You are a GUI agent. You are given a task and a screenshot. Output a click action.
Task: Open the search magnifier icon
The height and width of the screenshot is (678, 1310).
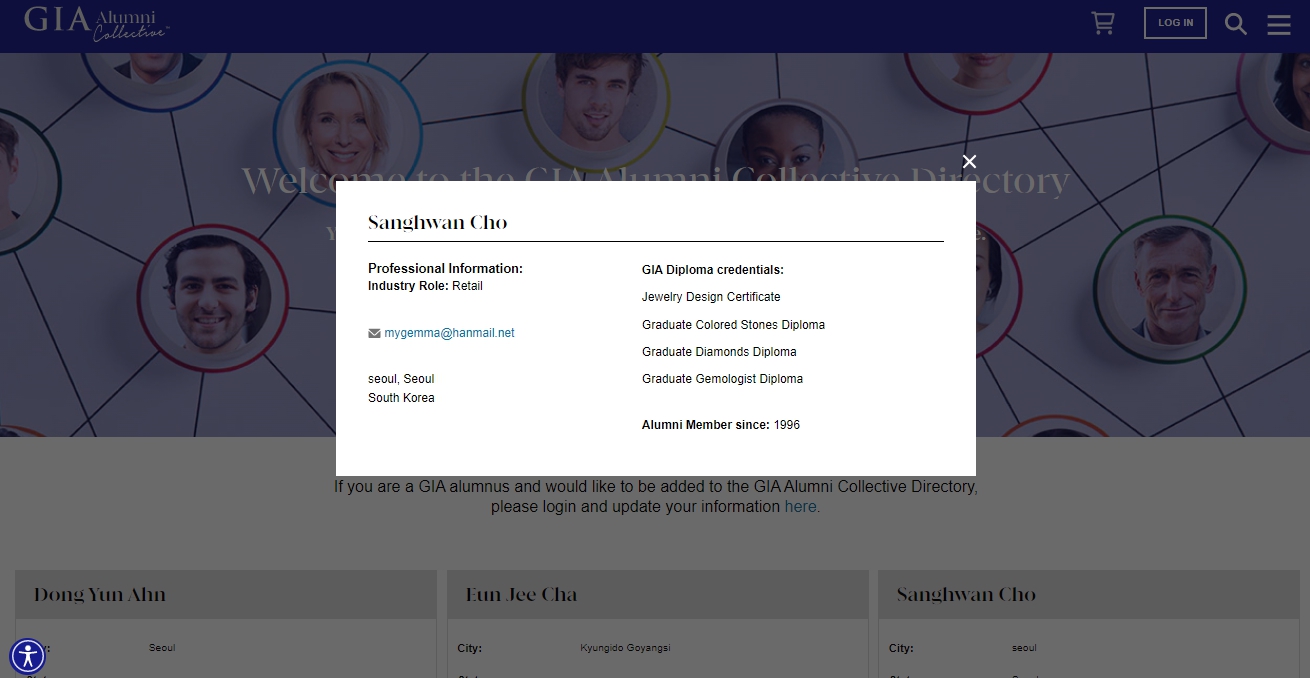pyautogui.click(x=1236, y=24)
